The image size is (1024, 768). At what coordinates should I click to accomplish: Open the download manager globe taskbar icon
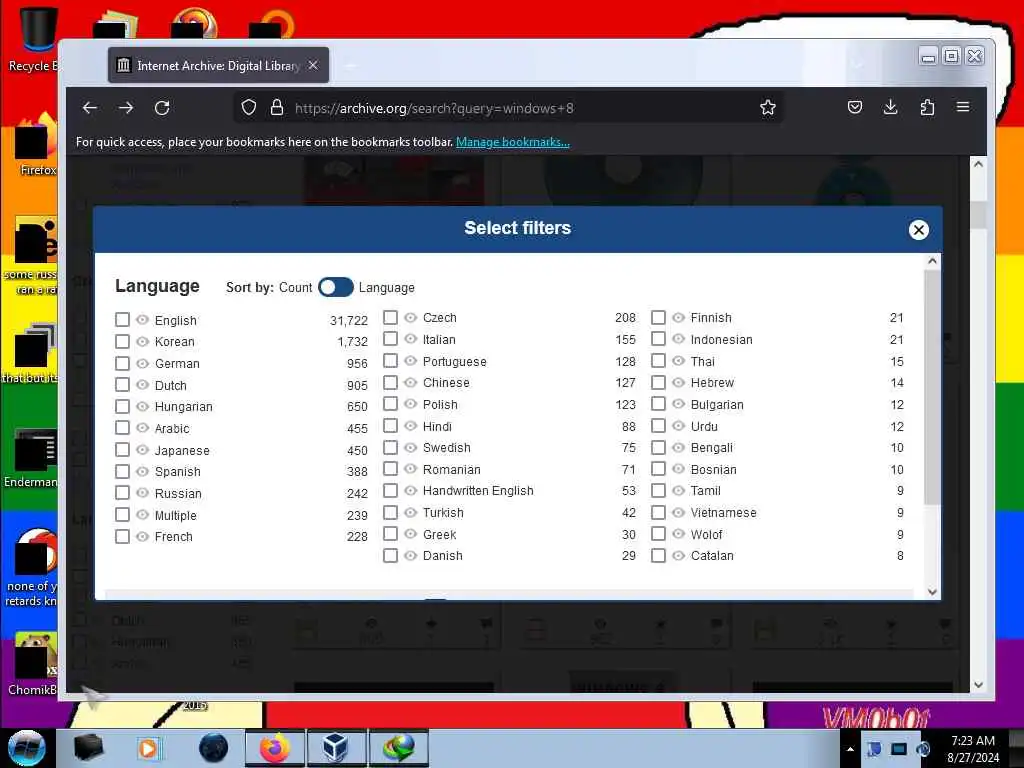pyautogui.click(x=398, y=748)
